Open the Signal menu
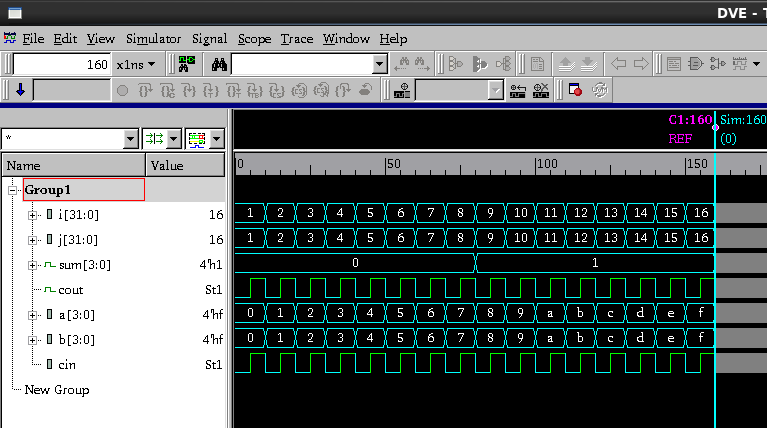 click(209, 39)
